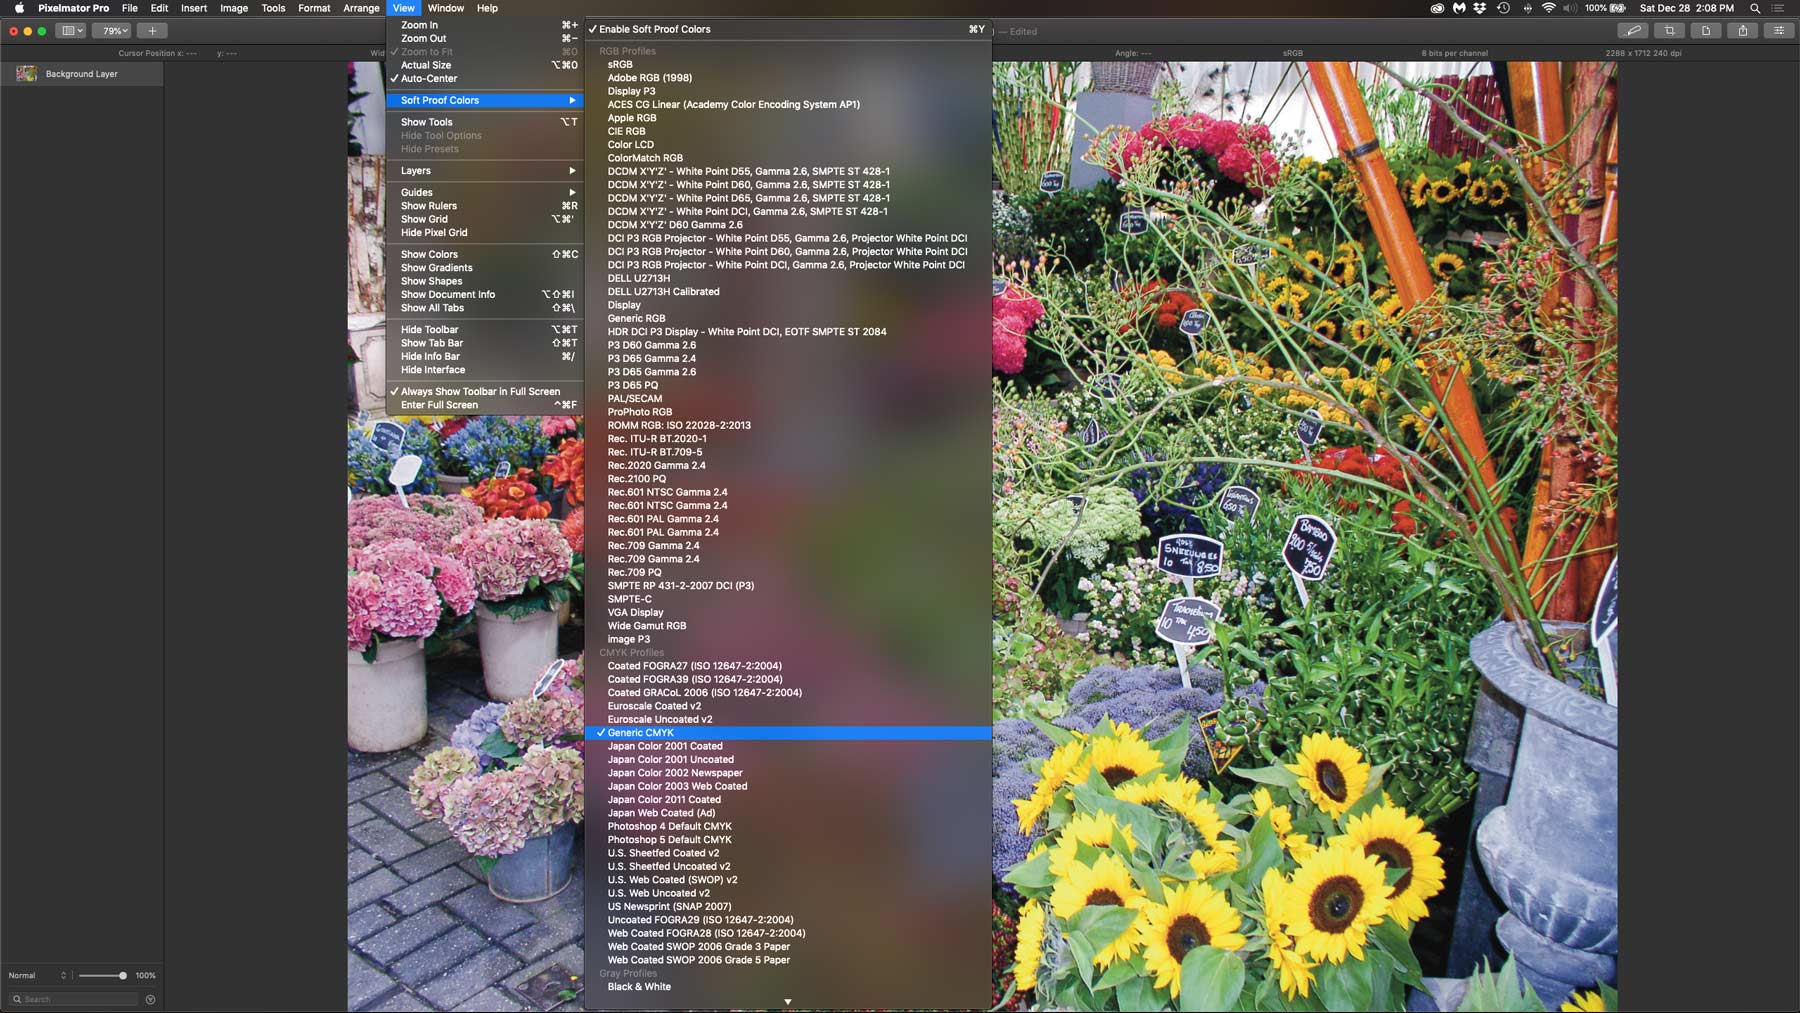This screenshot has width=1800, height=1013.
Task: Click the layer Search field
Action: 75,999
